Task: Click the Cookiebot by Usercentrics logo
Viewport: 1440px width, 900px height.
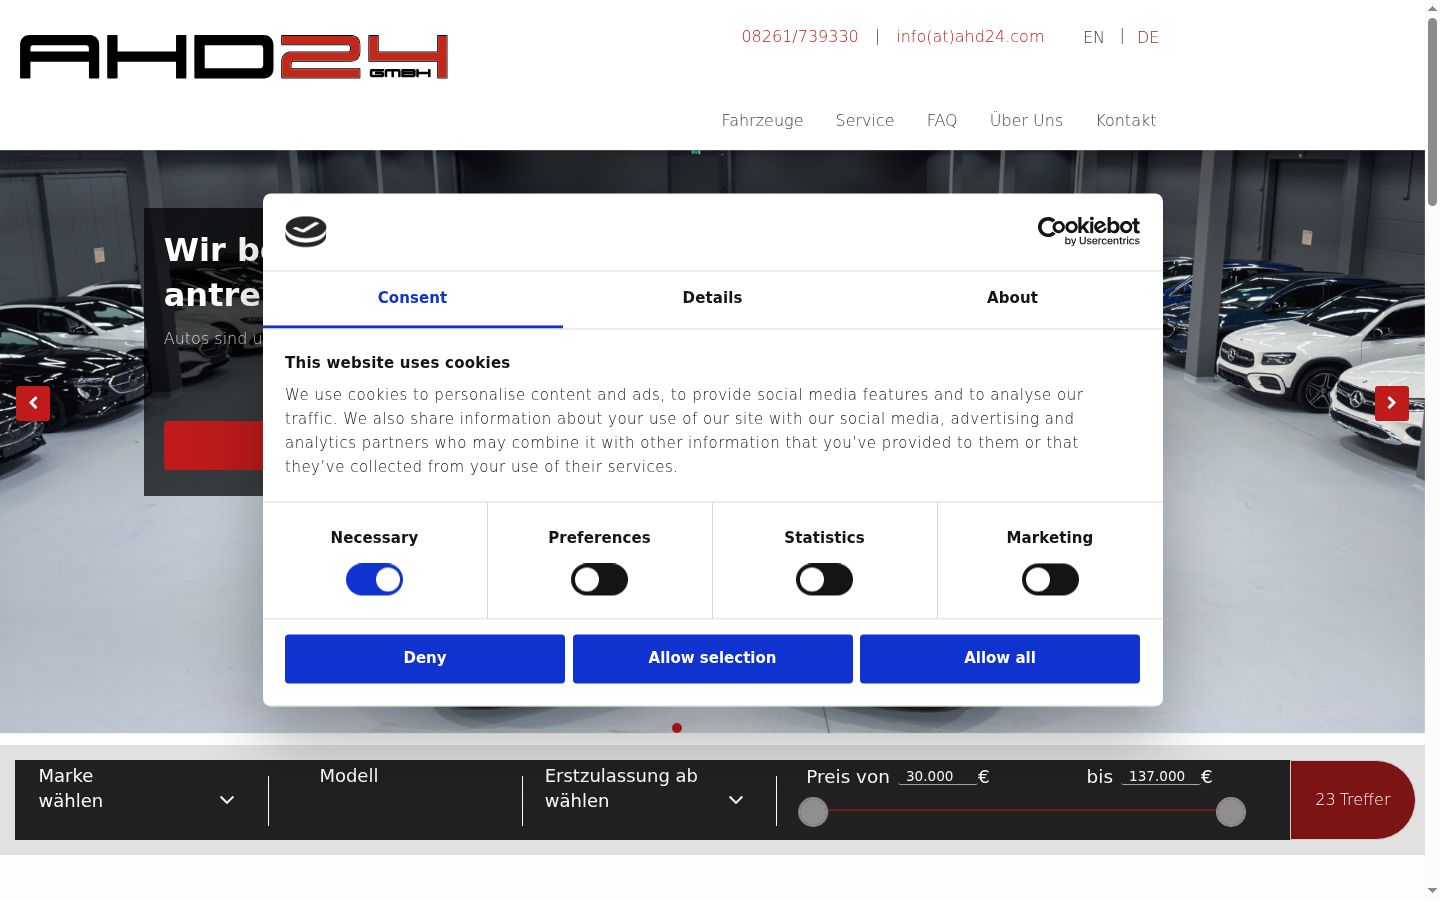Action: (x=1088, y=231)
